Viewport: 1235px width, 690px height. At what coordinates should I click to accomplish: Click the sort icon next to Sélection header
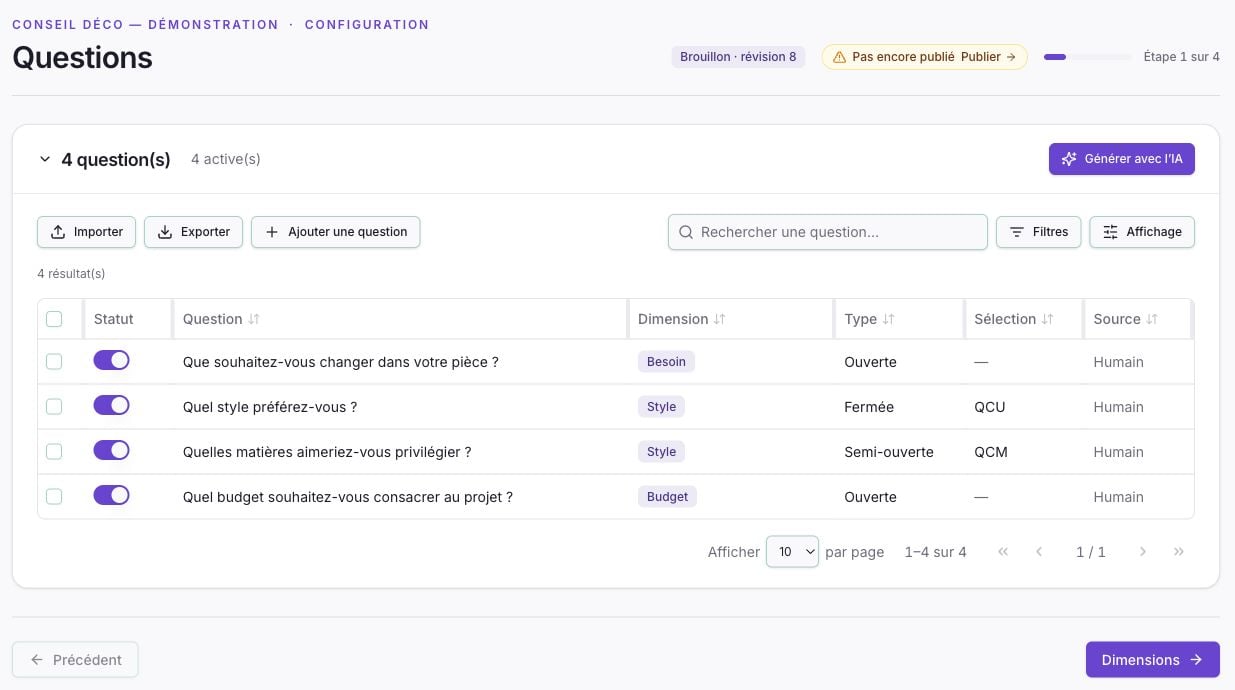(x=1047, y=319)
